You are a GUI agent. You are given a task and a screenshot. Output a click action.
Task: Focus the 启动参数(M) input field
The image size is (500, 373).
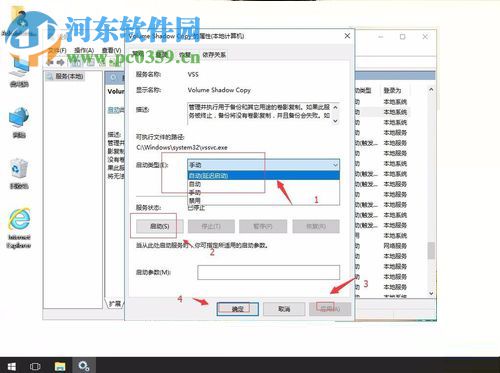[x=268, y=272]
